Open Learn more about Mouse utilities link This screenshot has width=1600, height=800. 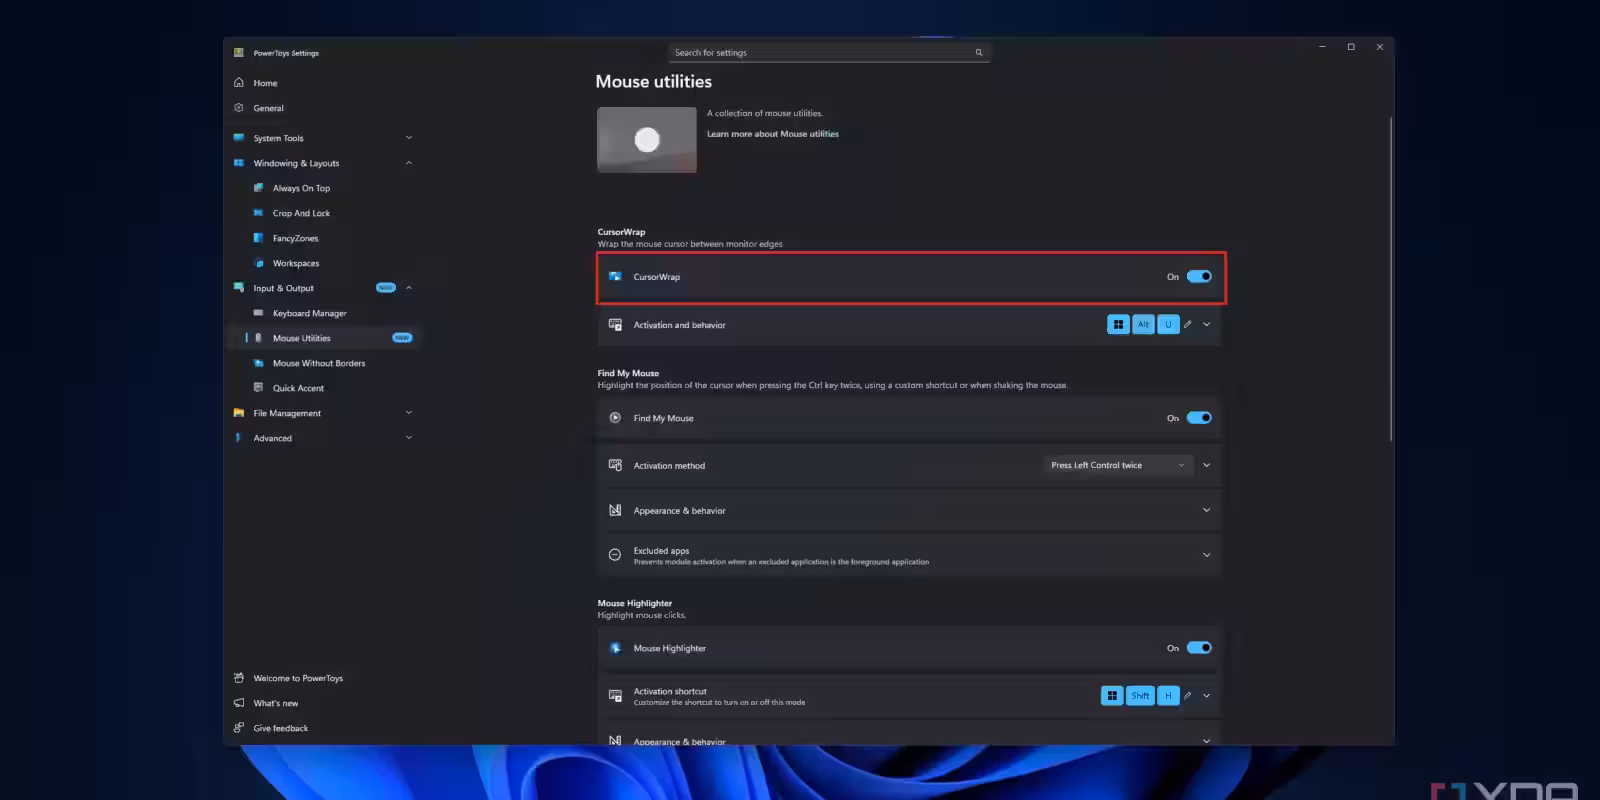773,134
